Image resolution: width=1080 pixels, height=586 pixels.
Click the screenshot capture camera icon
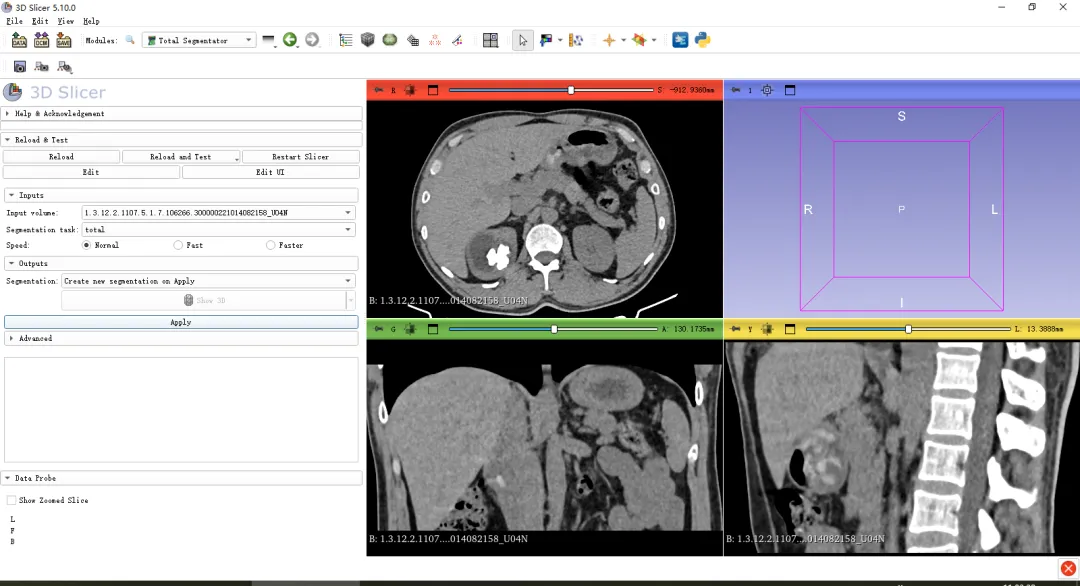[19, 67]
